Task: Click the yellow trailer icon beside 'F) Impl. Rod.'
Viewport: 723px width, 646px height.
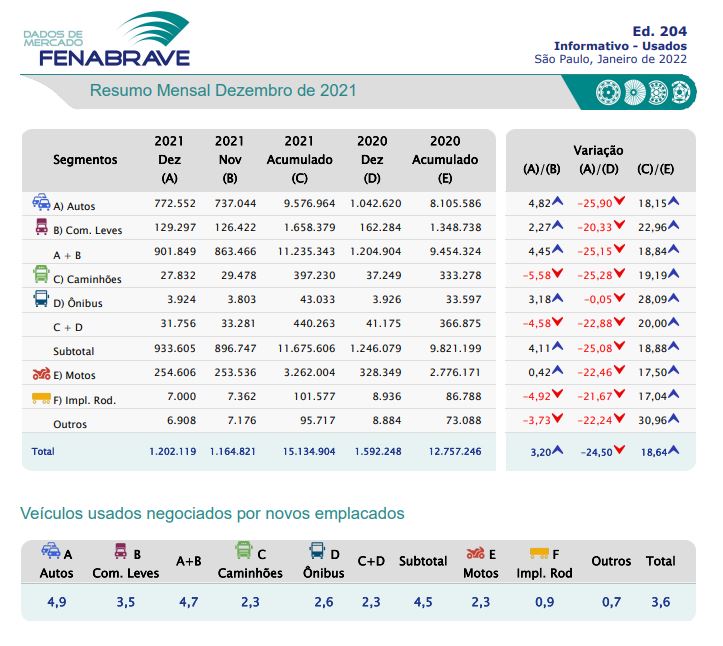Action: (41, 397)
